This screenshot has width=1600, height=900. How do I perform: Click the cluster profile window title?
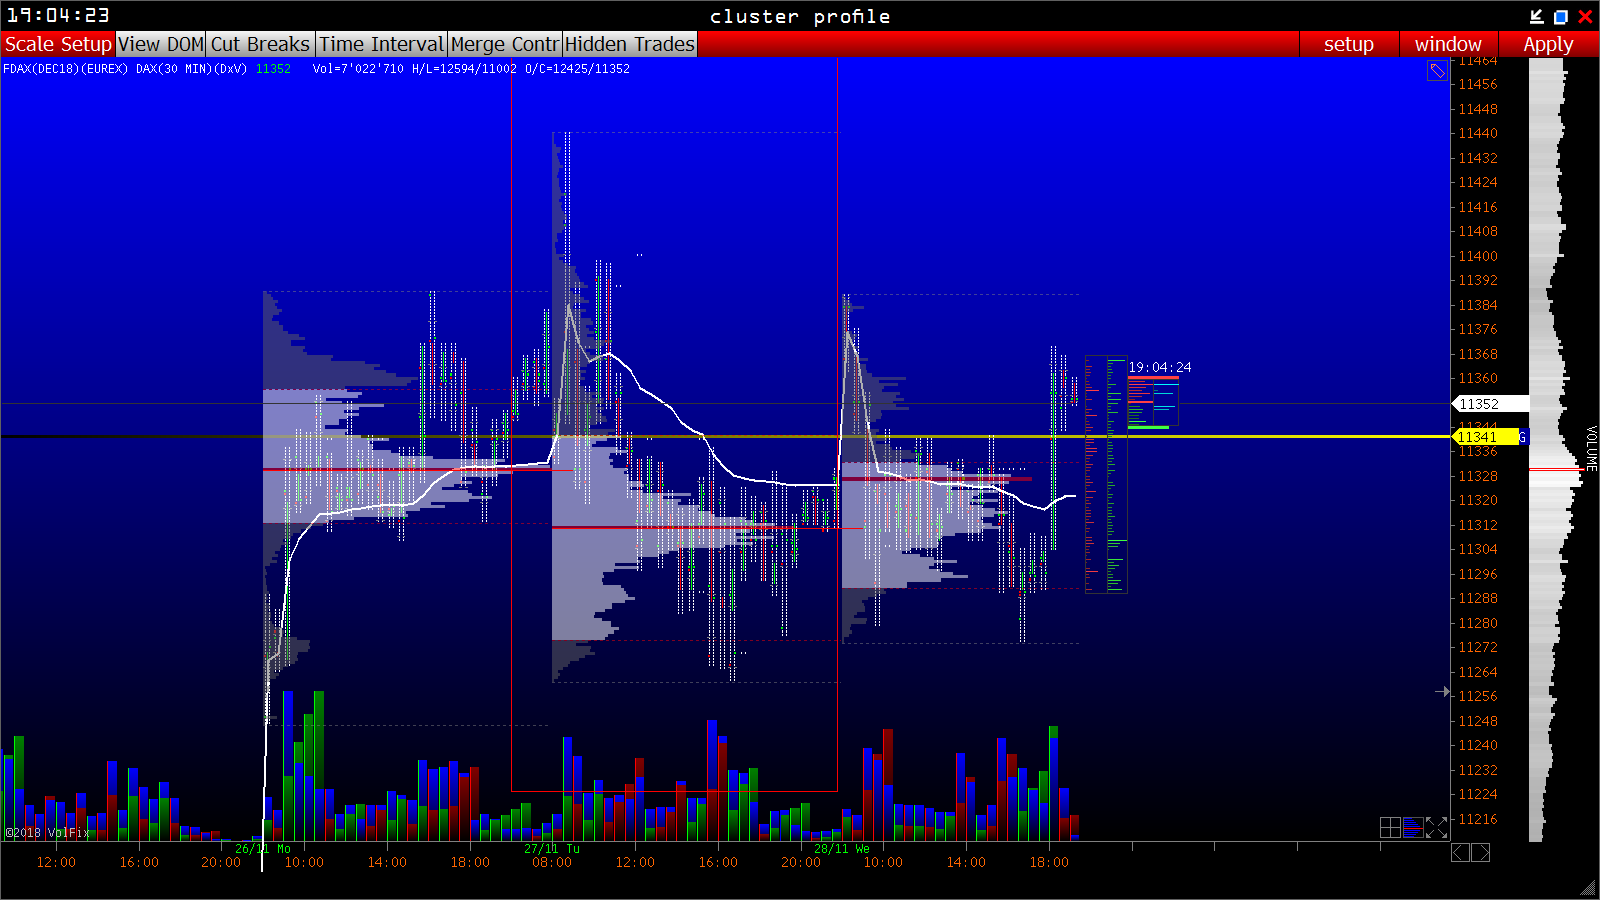800,16
